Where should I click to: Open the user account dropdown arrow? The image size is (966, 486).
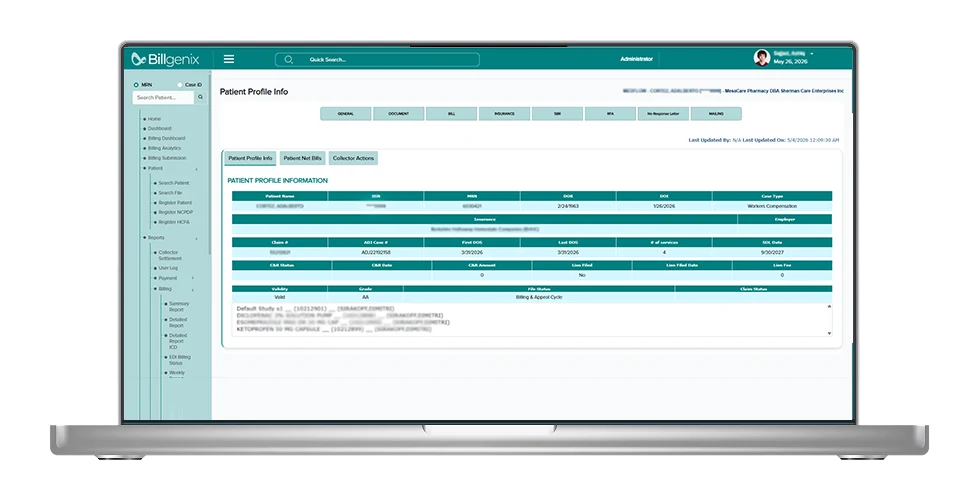811,54
